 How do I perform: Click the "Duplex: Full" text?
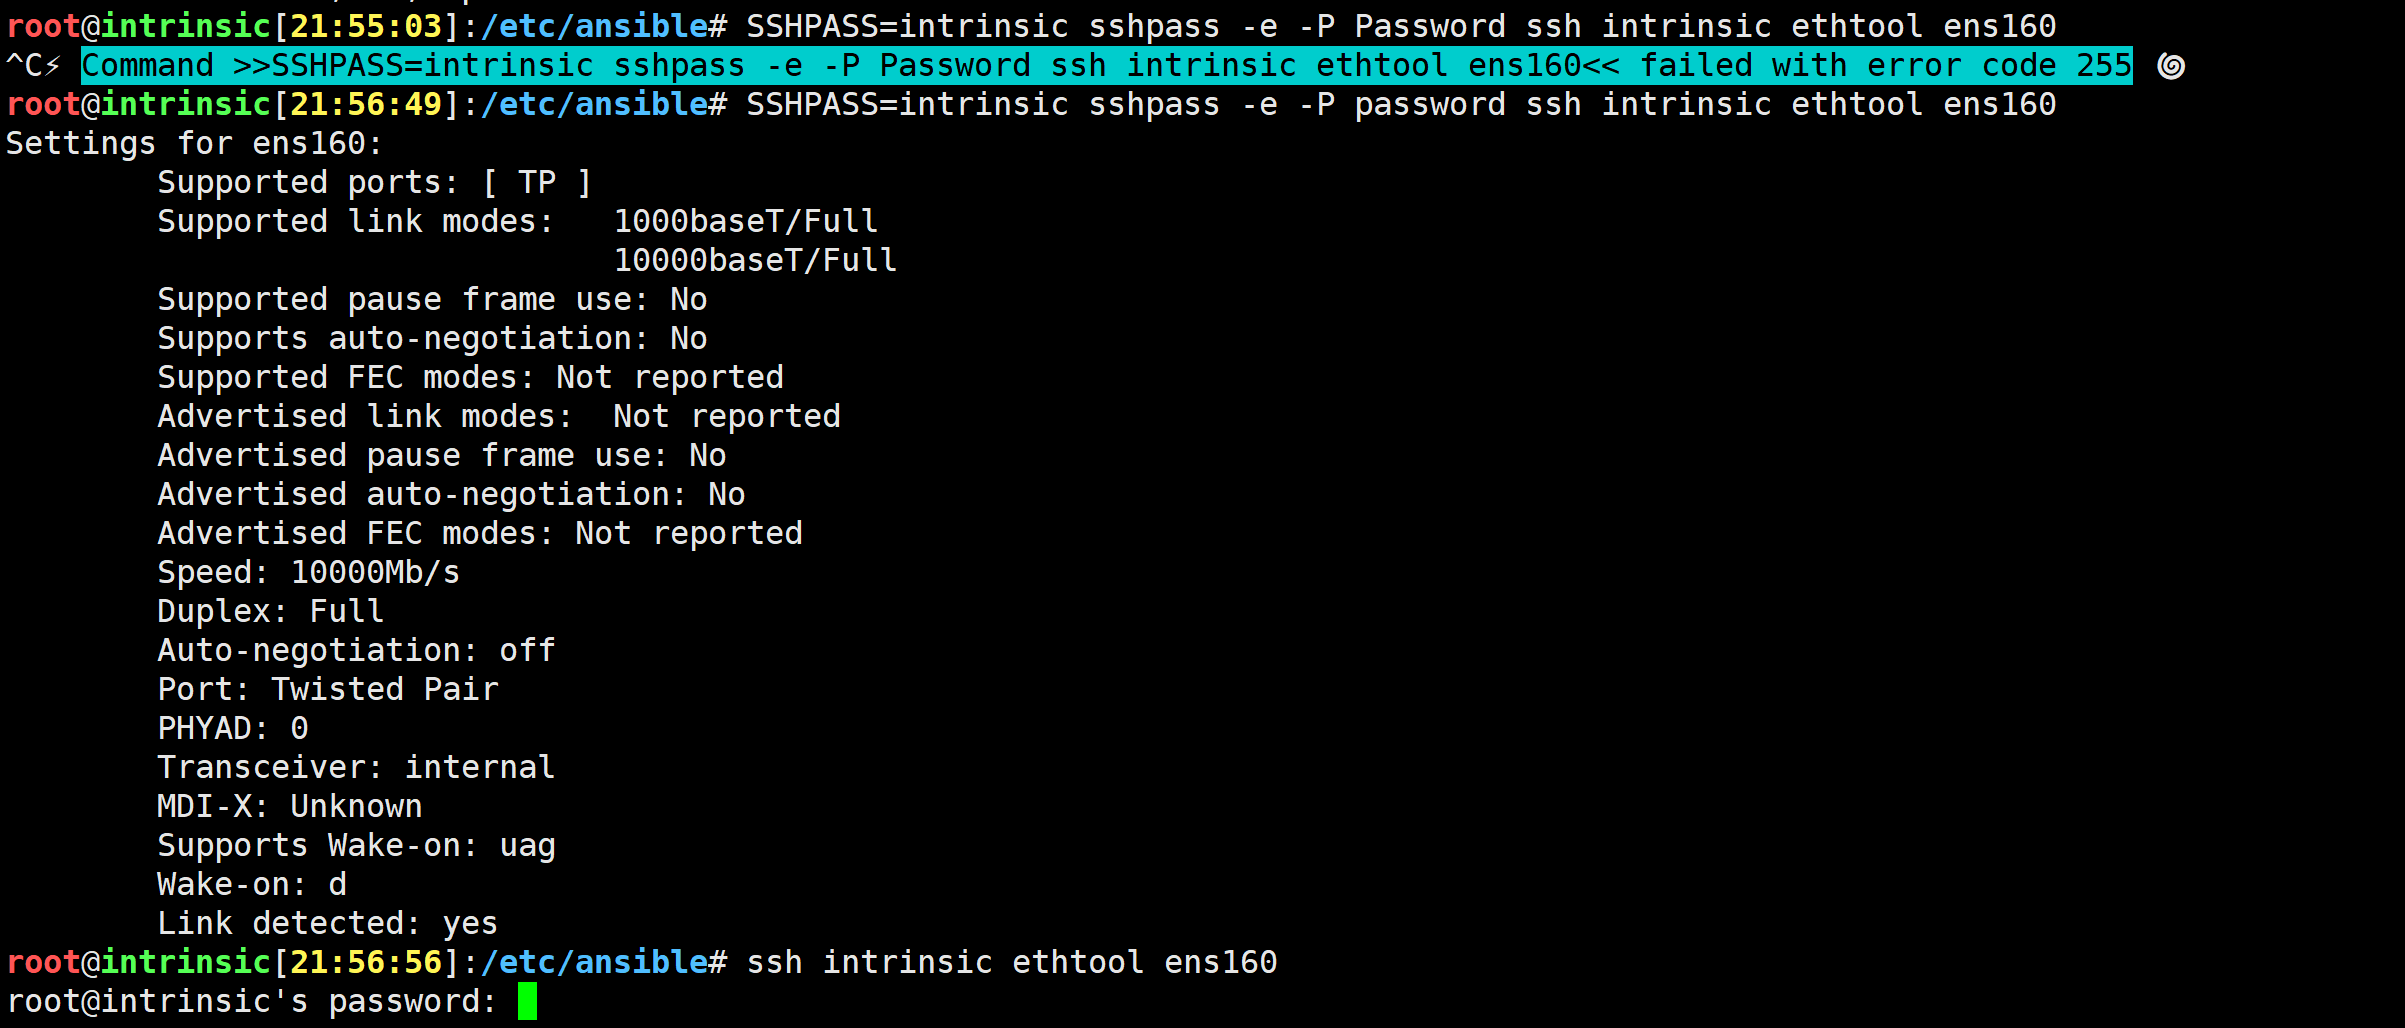coord(270,612)
